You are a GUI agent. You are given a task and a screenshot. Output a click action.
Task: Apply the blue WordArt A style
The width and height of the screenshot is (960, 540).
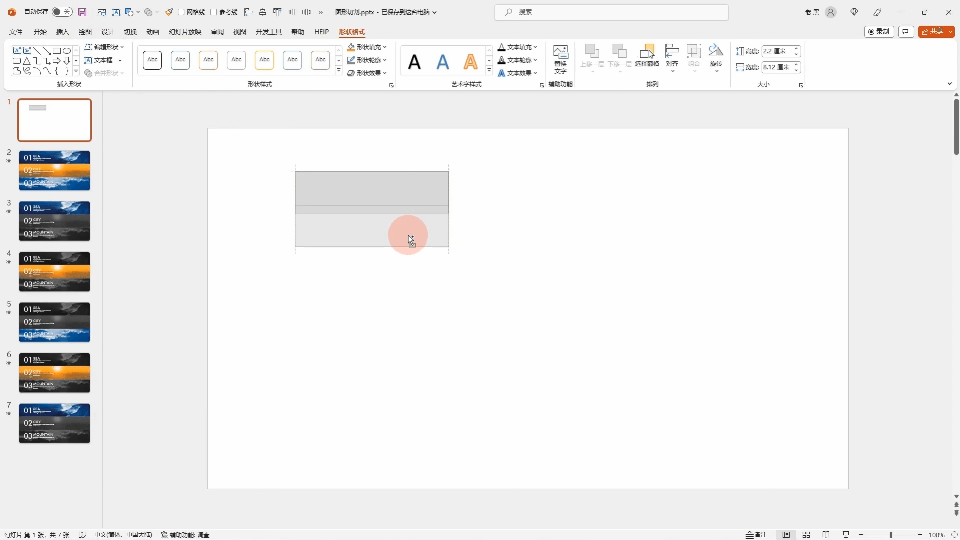[443, 62]
